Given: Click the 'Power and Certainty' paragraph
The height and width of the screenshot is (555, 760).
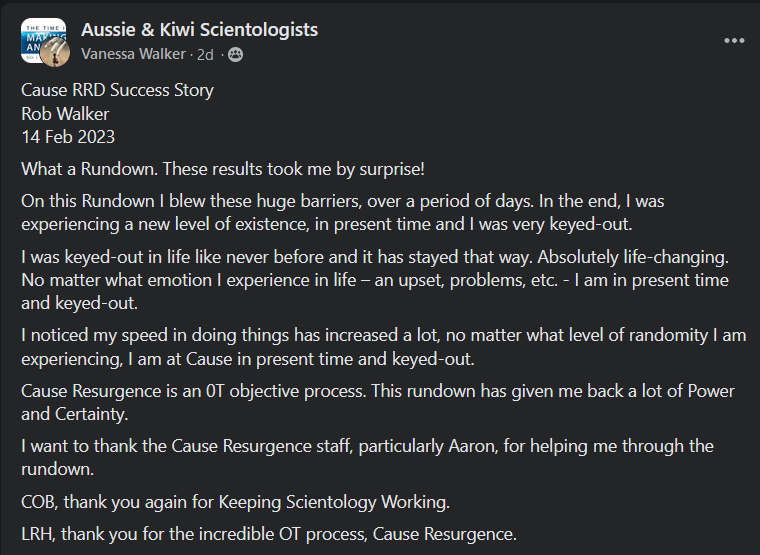Looking at the screenshot, I should tap(378, 402).
